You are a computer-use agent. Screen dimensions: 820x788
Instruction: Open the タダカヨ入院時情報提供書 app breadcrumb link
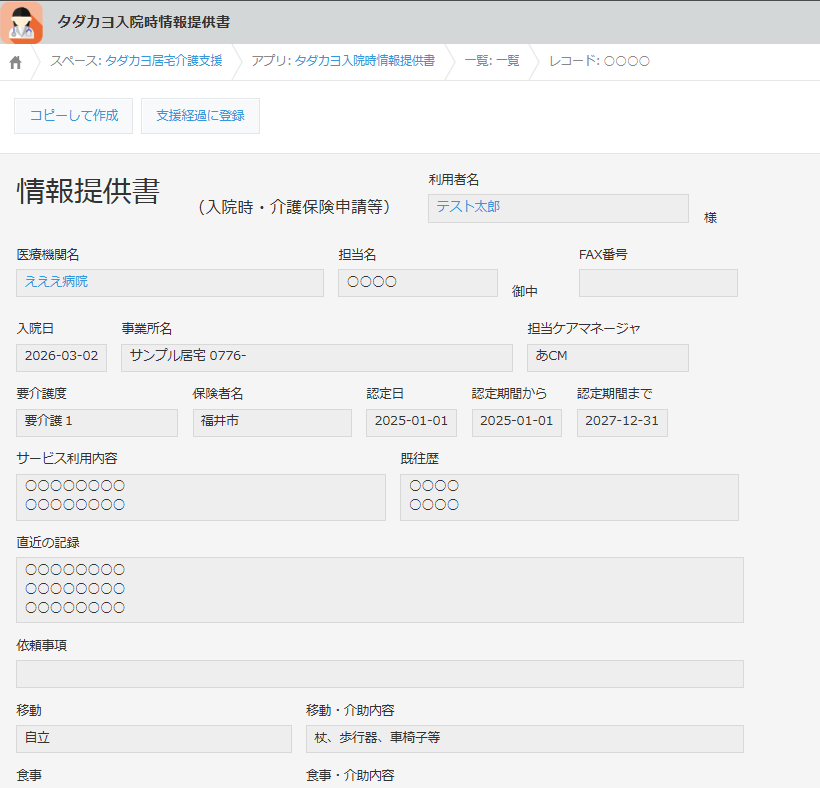tap(364, 61)
